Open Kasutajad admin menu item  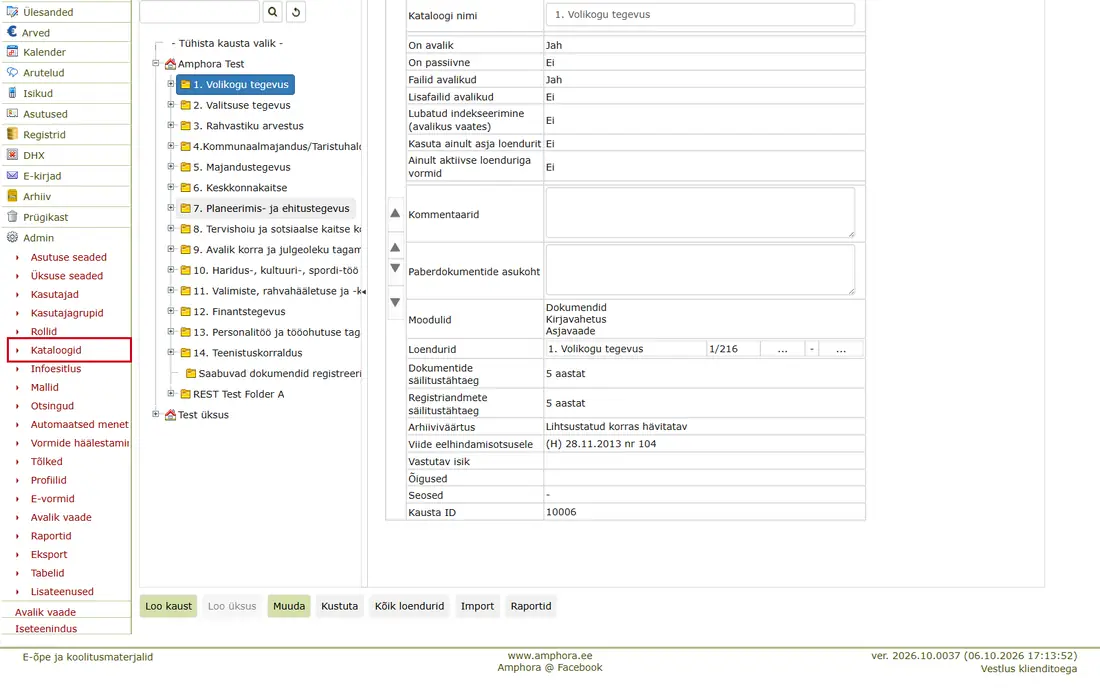pyautogui.click(x=55, y=295)
